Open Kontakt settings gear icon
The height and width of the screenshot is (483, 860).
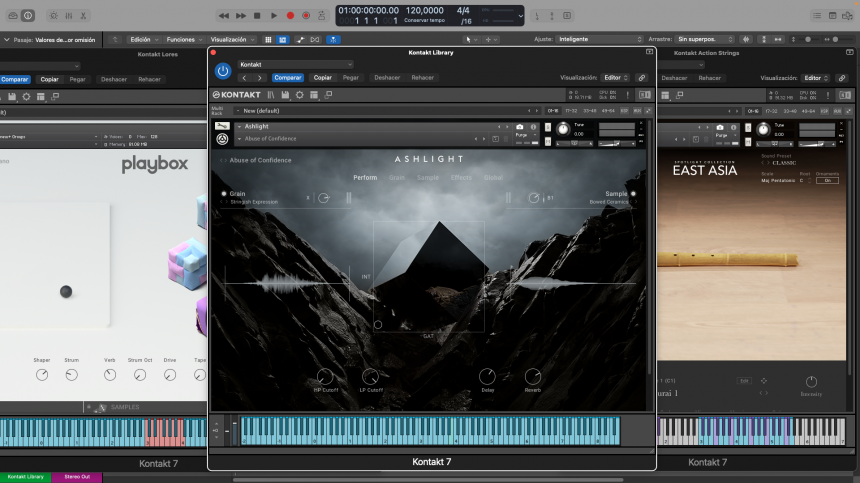[299, 95]
